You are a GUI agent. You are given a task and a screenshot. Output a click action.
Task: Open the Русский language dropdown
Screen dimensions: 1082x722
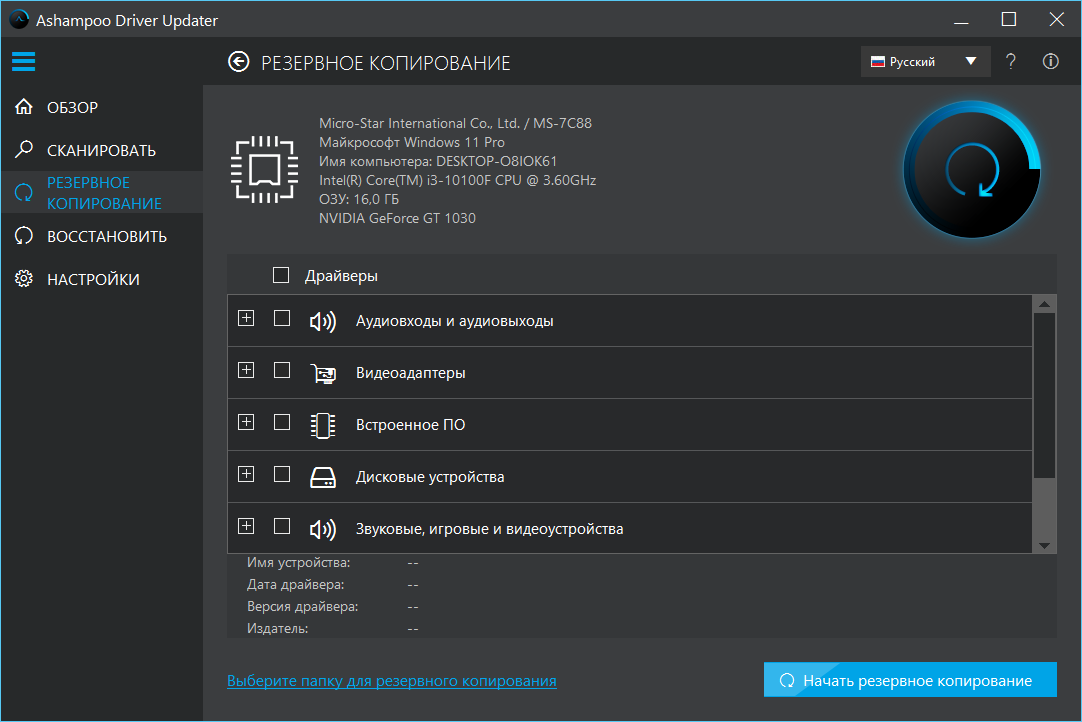pos(925,61)
